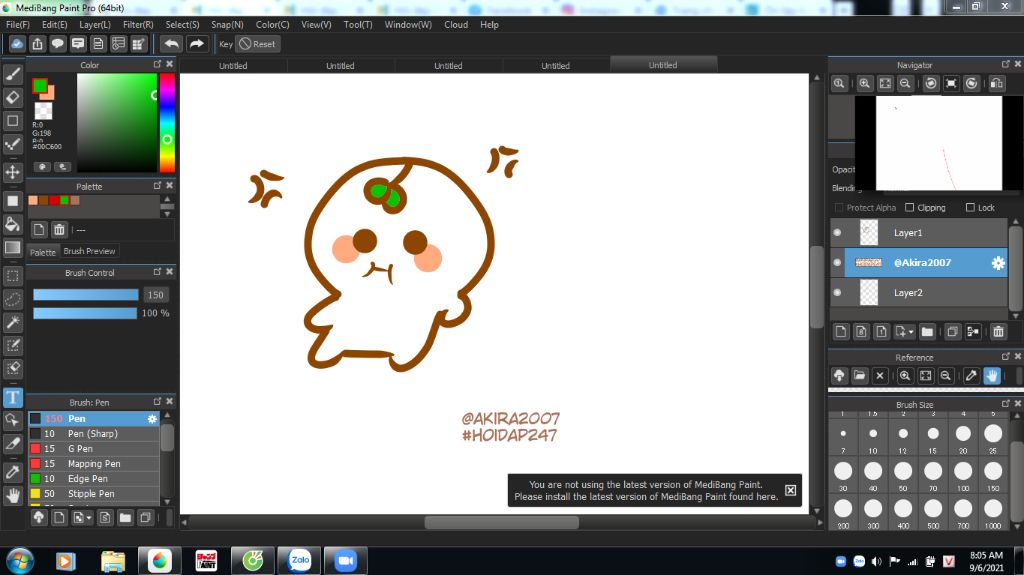Clear the reference image with X icon

point(880,376)
